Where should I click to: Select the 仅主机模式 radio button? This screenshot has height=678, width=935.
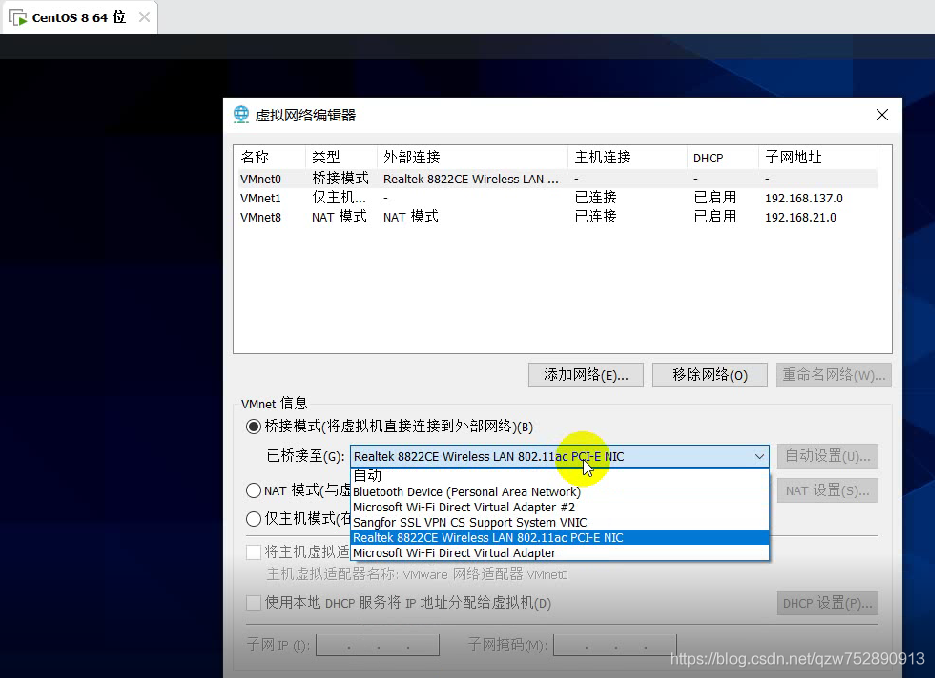253,519
